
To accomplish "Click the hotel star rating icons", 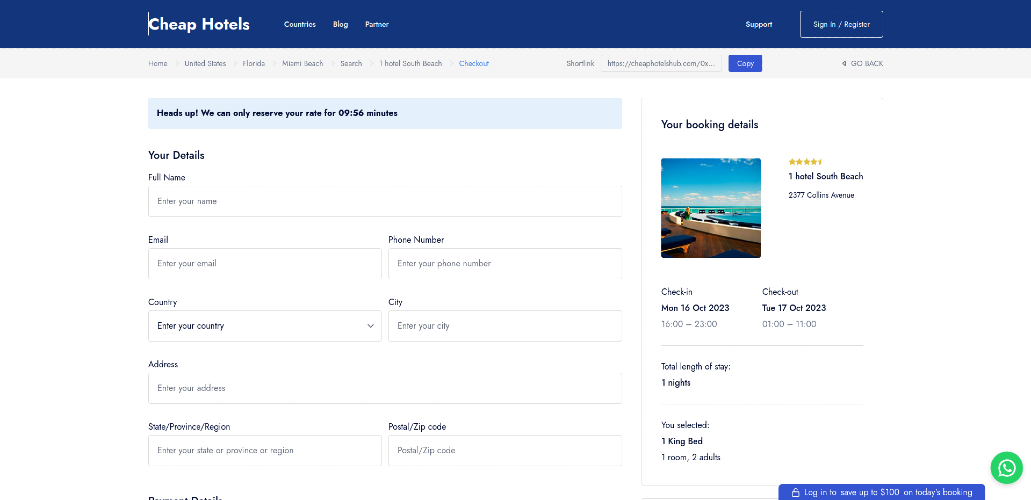I will tap(805, 162).
